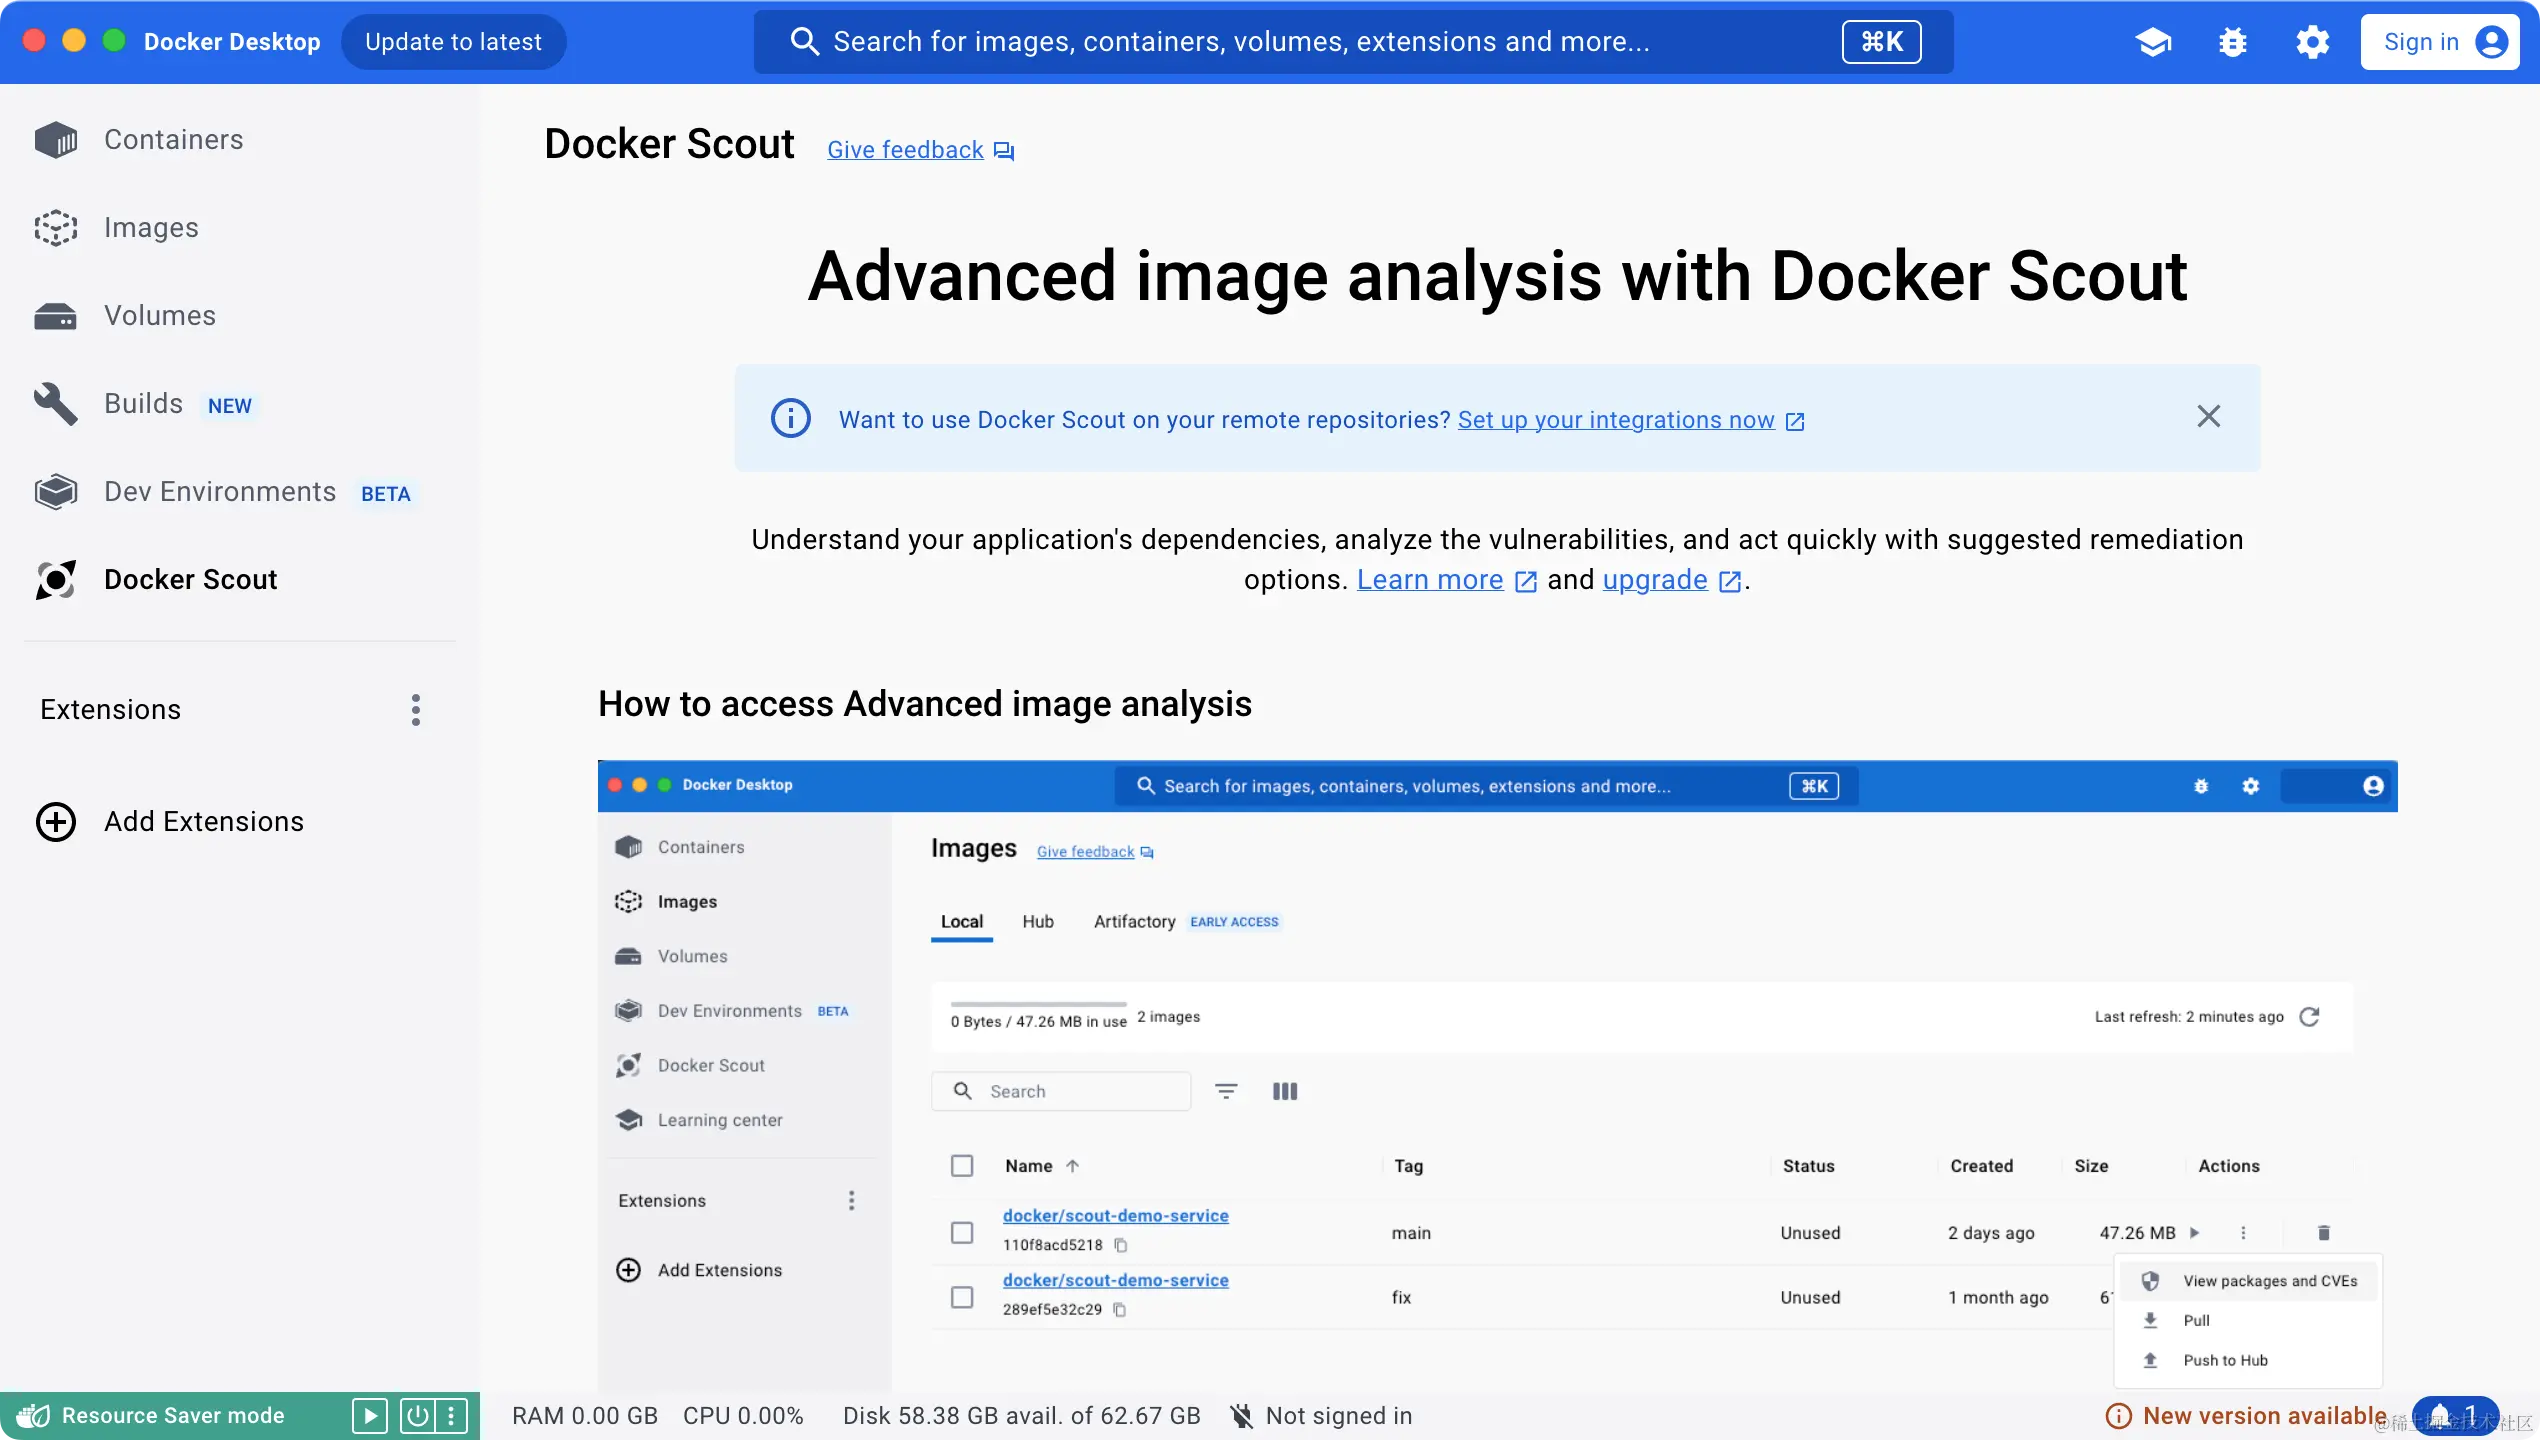Click the Update to latest button

click(453, 41)
